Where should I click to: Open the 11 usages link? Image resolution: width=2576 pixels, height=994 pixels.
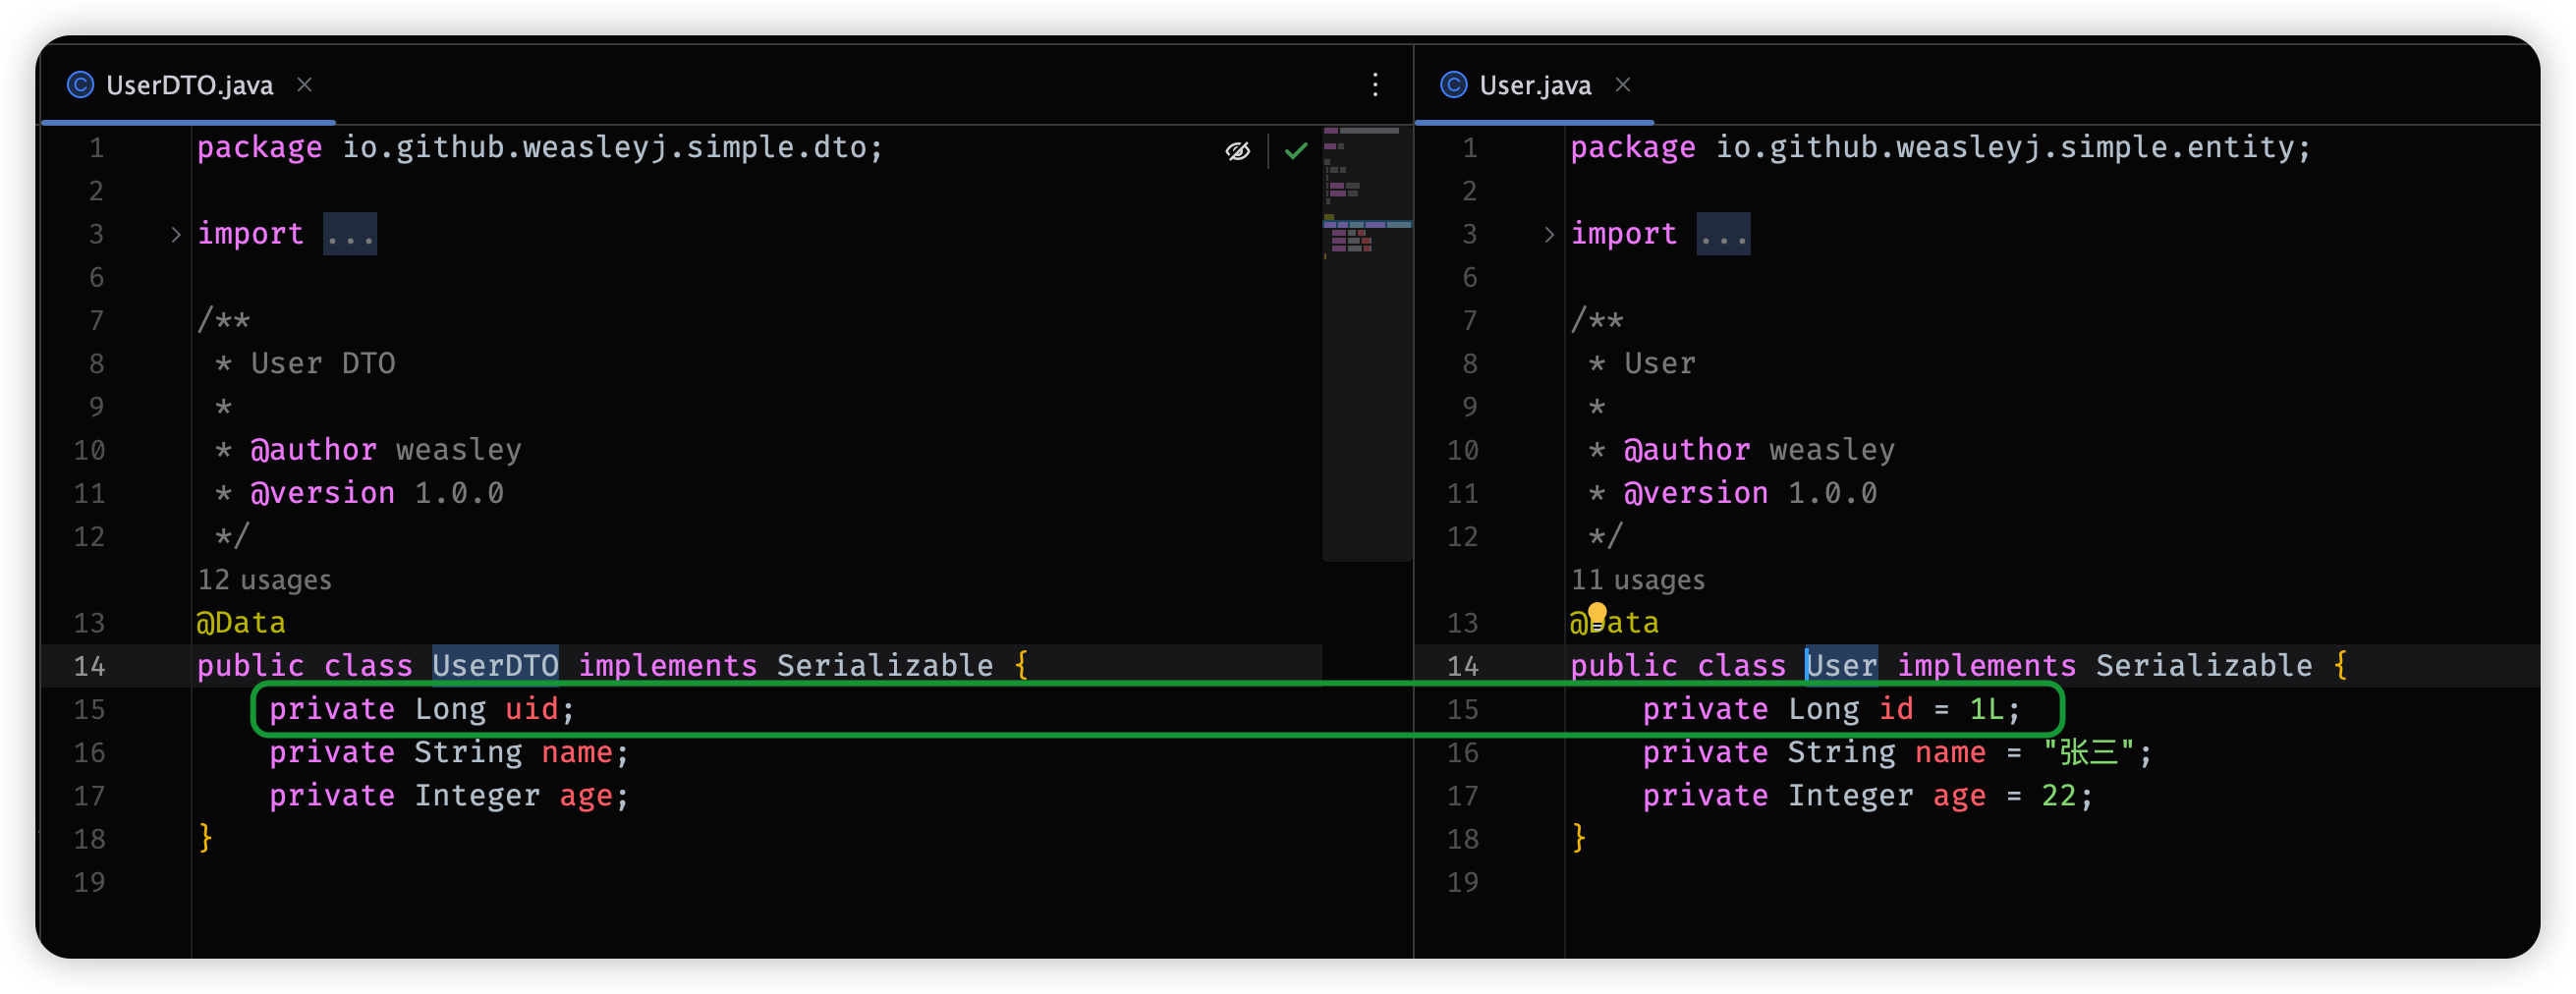[x=1637, y=580]
